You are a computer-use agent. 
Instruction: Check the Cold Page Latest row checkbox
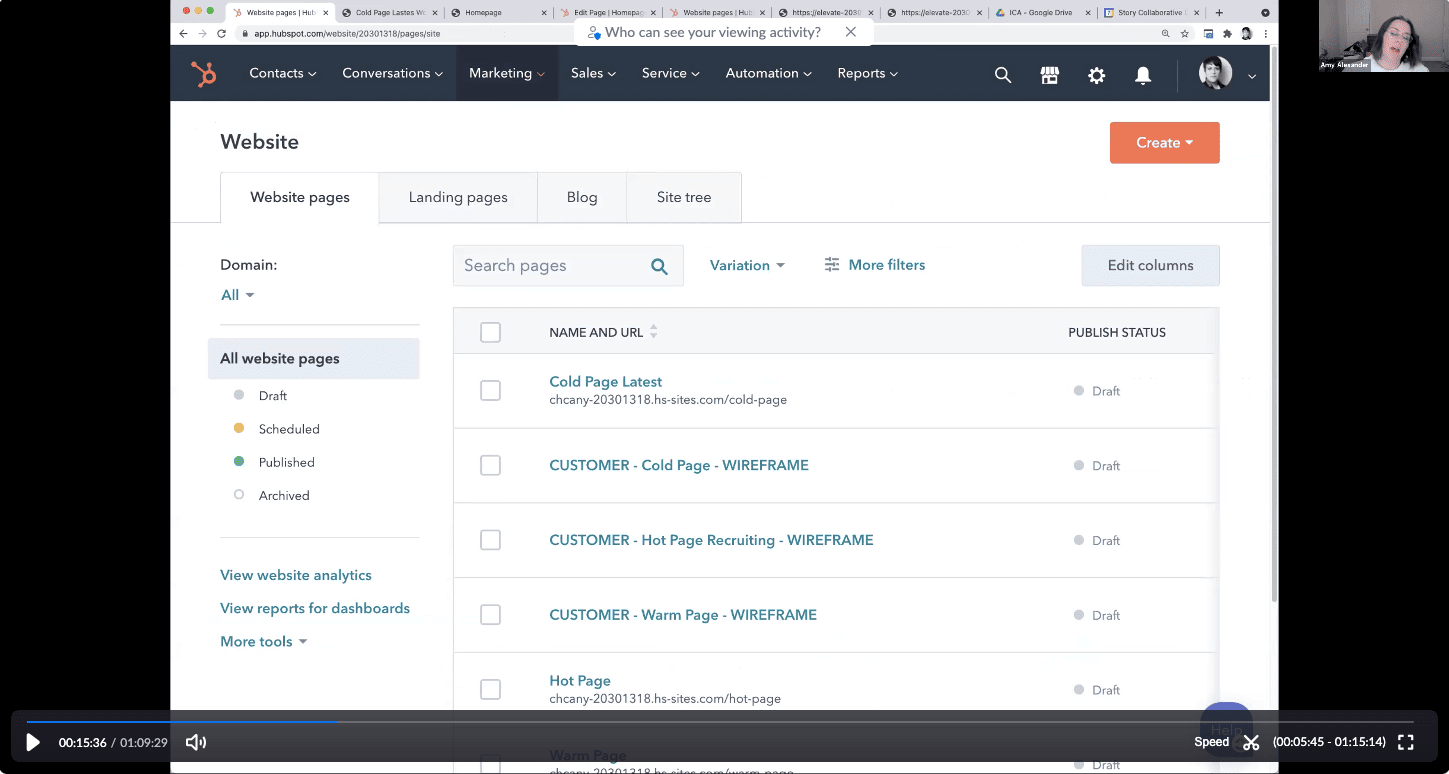click(x=490, y=391)
